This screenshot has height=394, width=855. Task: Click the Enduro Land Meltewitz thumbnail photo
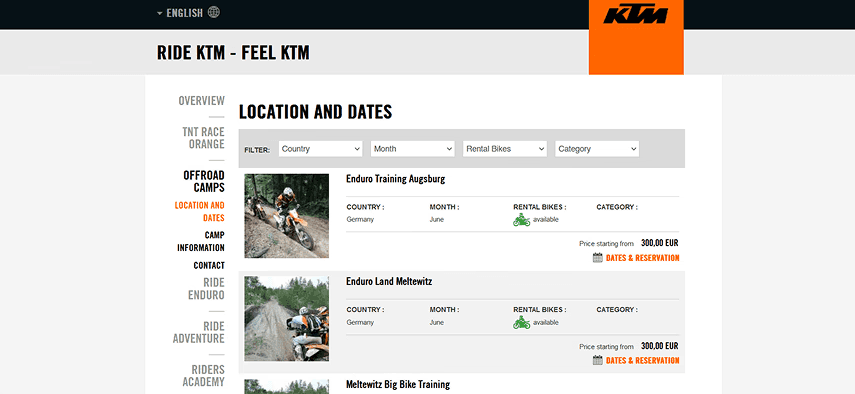tap(286, 318)
